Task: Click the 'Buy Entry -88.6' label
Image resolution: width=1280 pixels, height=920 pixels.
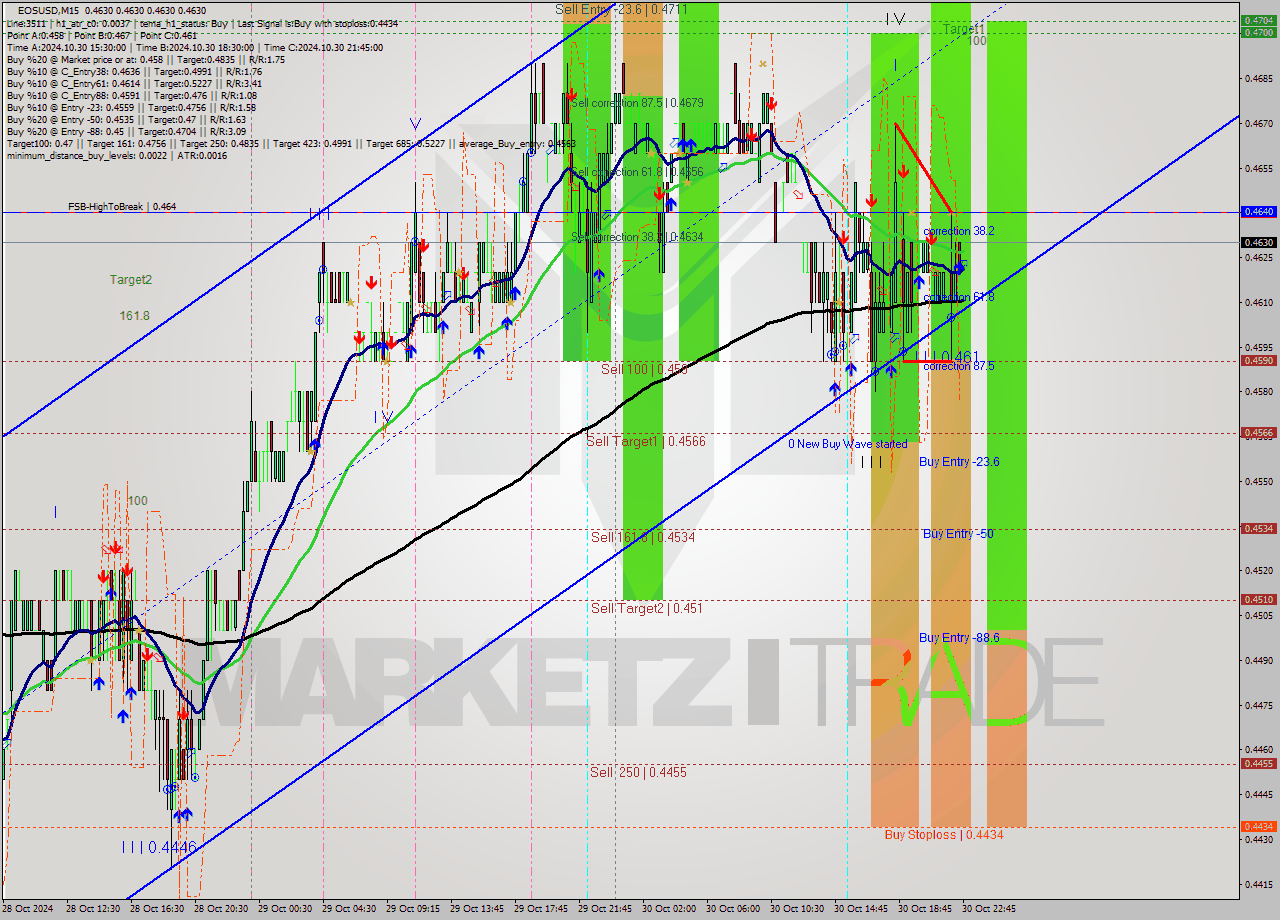Action: coord(959,638)
